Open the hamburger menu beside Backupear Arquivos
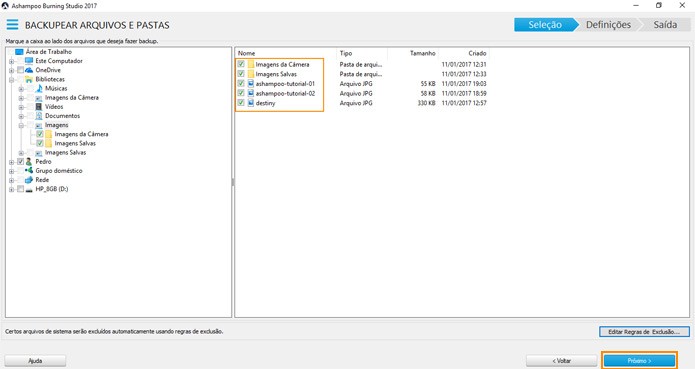The image size is (695, 369). coord(12,24)
